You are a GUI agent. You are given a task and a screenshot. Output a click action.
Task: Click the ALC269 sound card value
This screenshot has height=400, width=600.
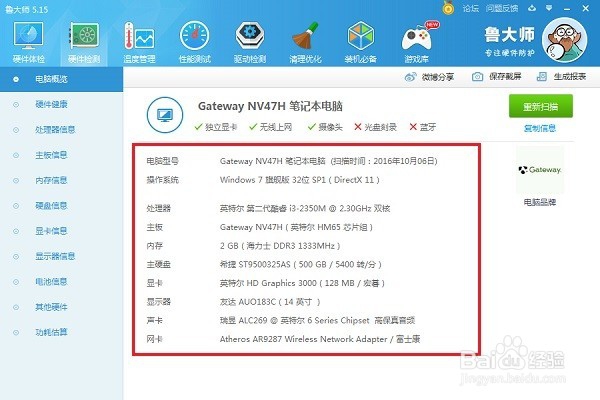318,320
